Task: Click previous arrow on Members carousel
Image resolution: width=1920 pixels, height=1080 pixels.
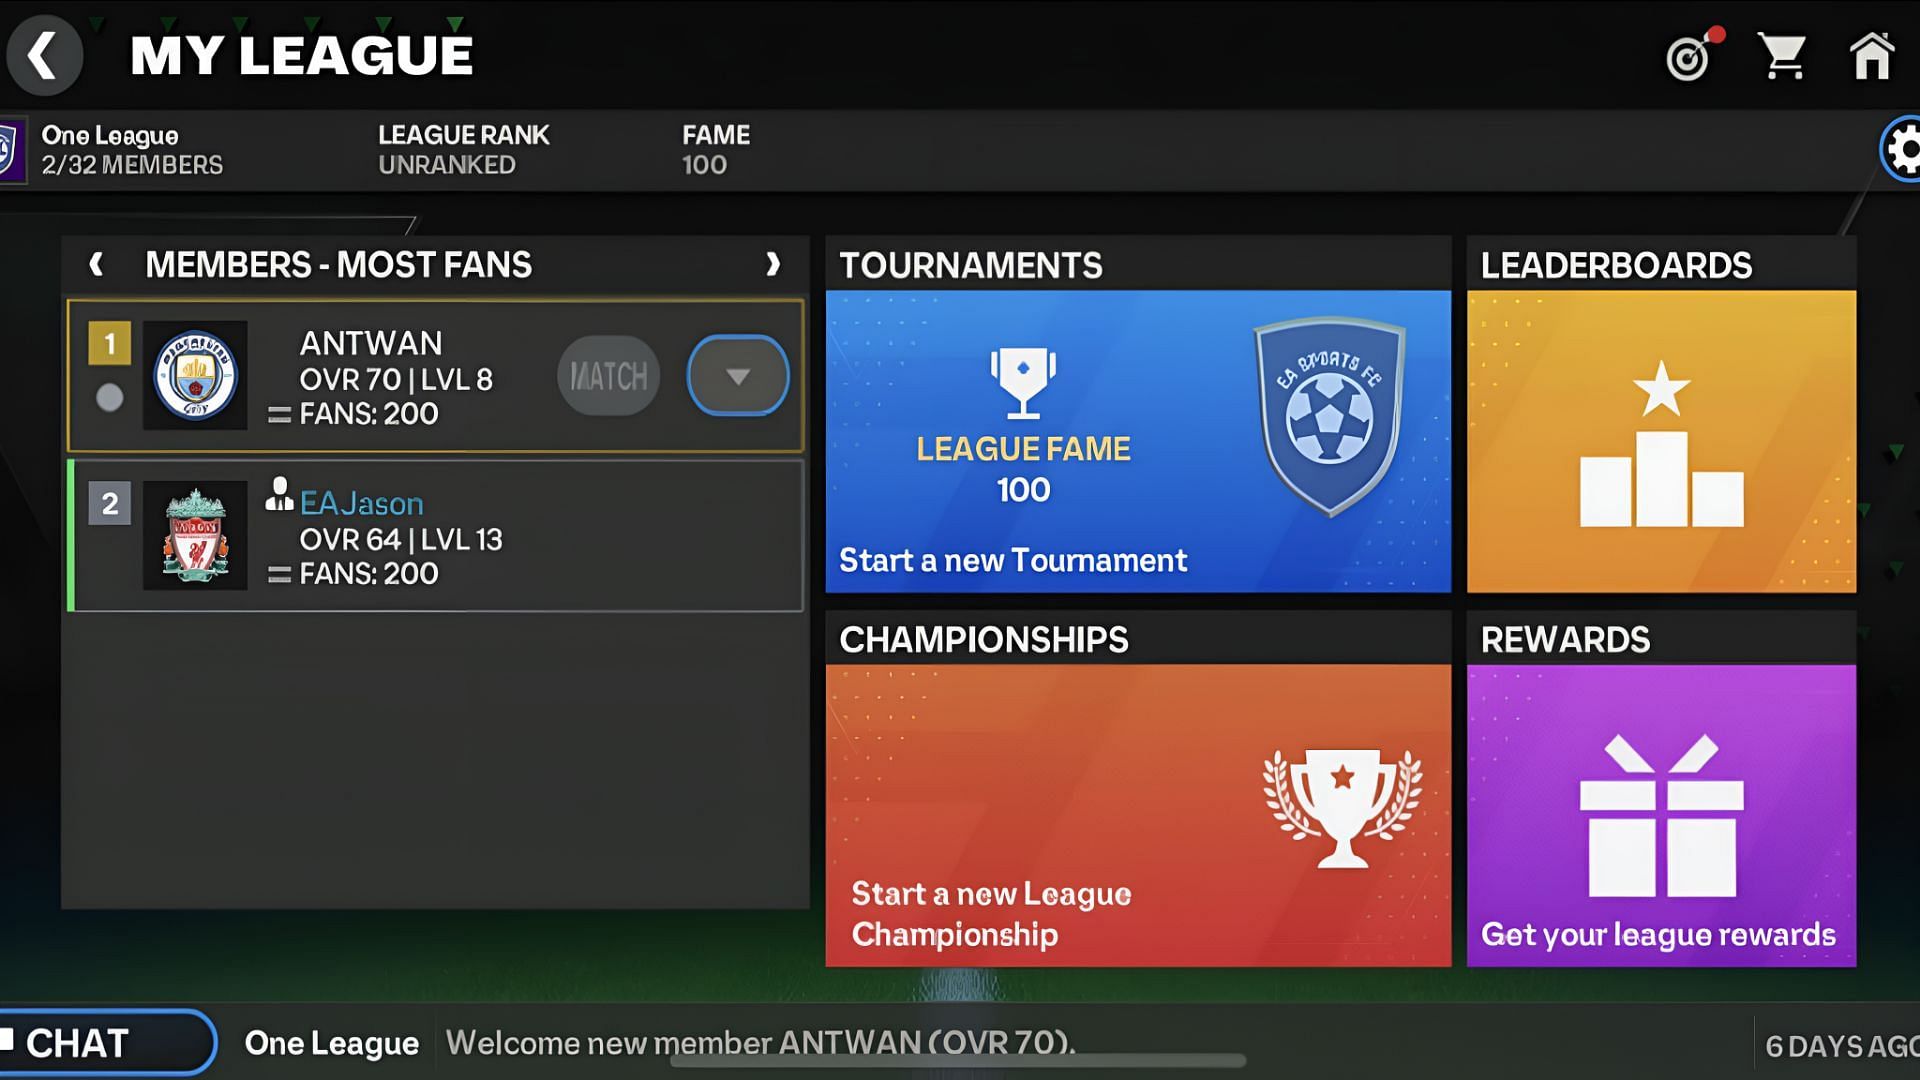Action: [98, 264]
